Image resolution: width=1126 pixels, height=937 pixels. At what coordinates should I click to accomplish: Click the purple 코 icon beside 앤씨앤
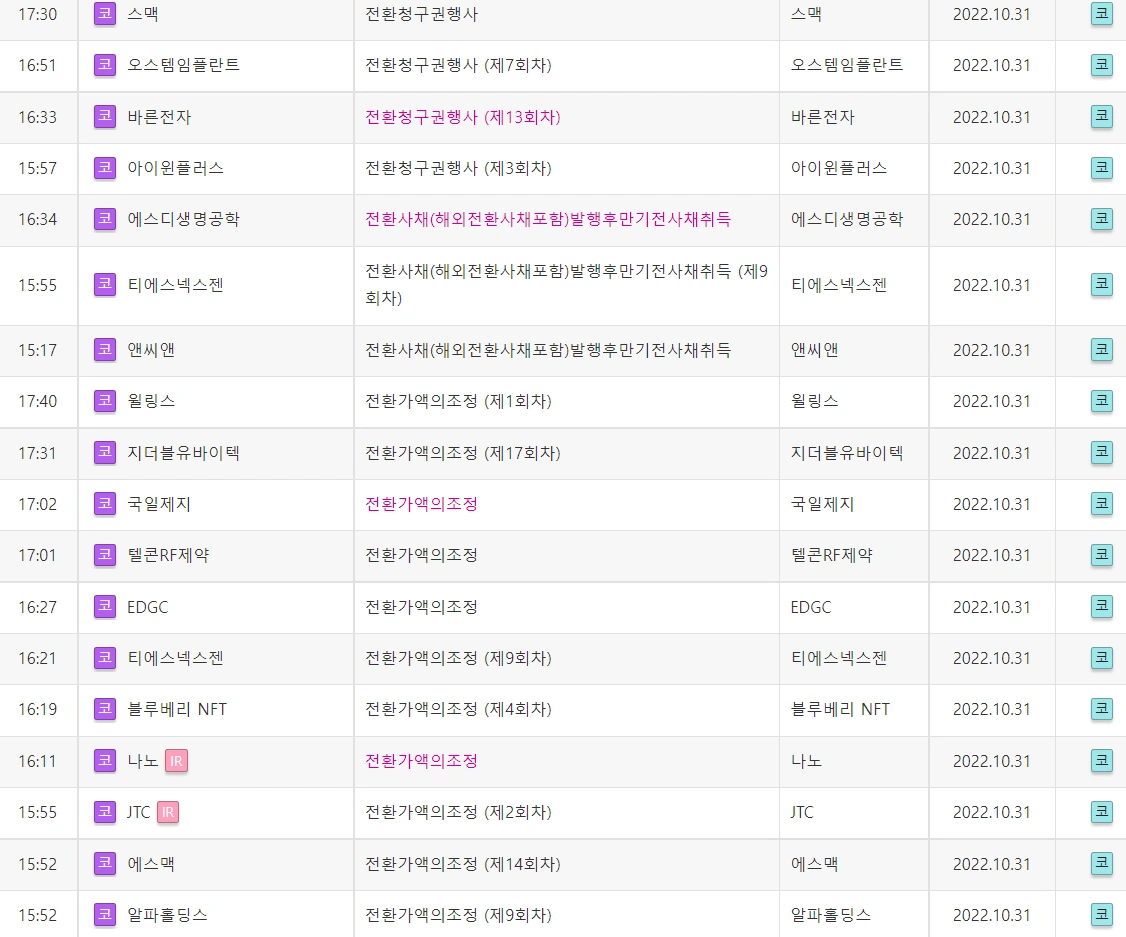pos(105,350)
